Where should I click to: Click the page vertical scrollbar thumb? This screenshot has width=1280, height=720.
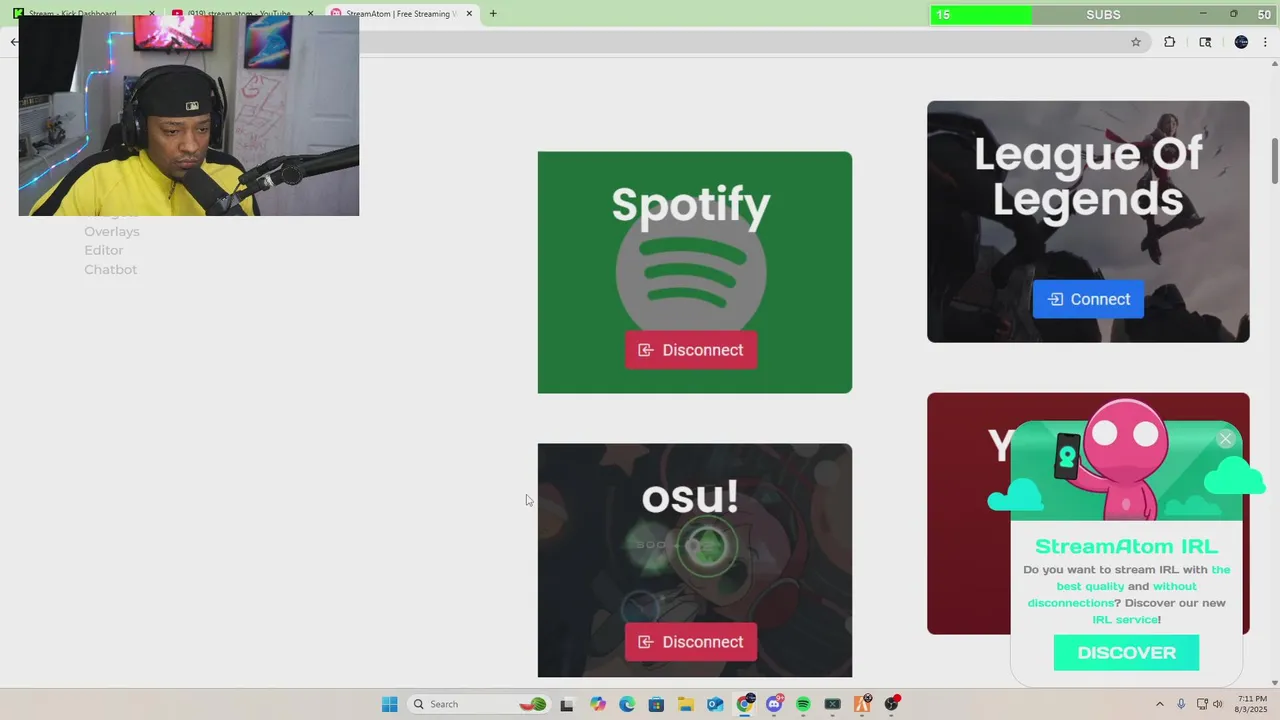click(1274, 162)
